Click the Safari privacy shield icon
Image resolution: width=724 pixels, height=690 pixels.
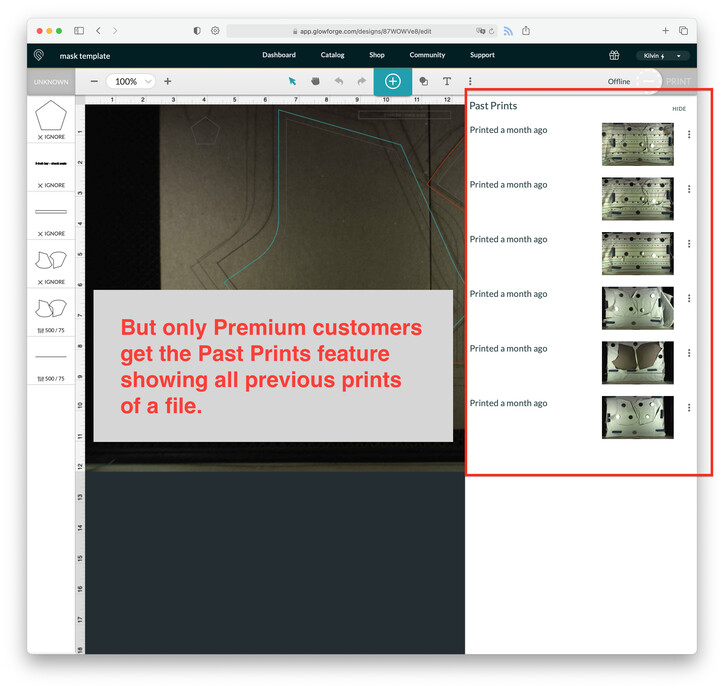coord(197,30)
